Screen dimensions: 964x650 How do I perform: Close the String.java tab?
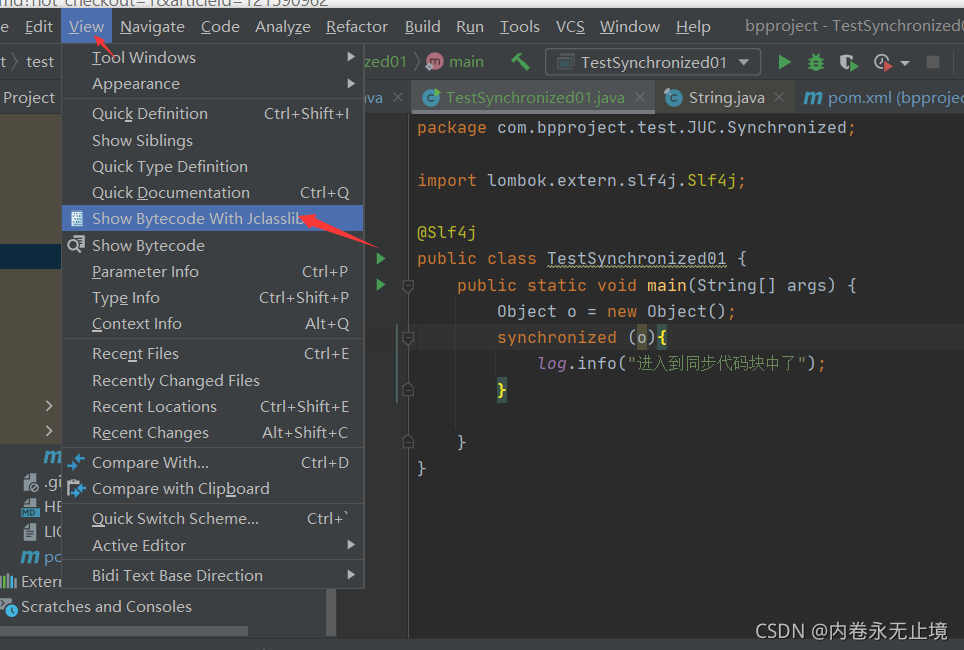click(779, 97)
